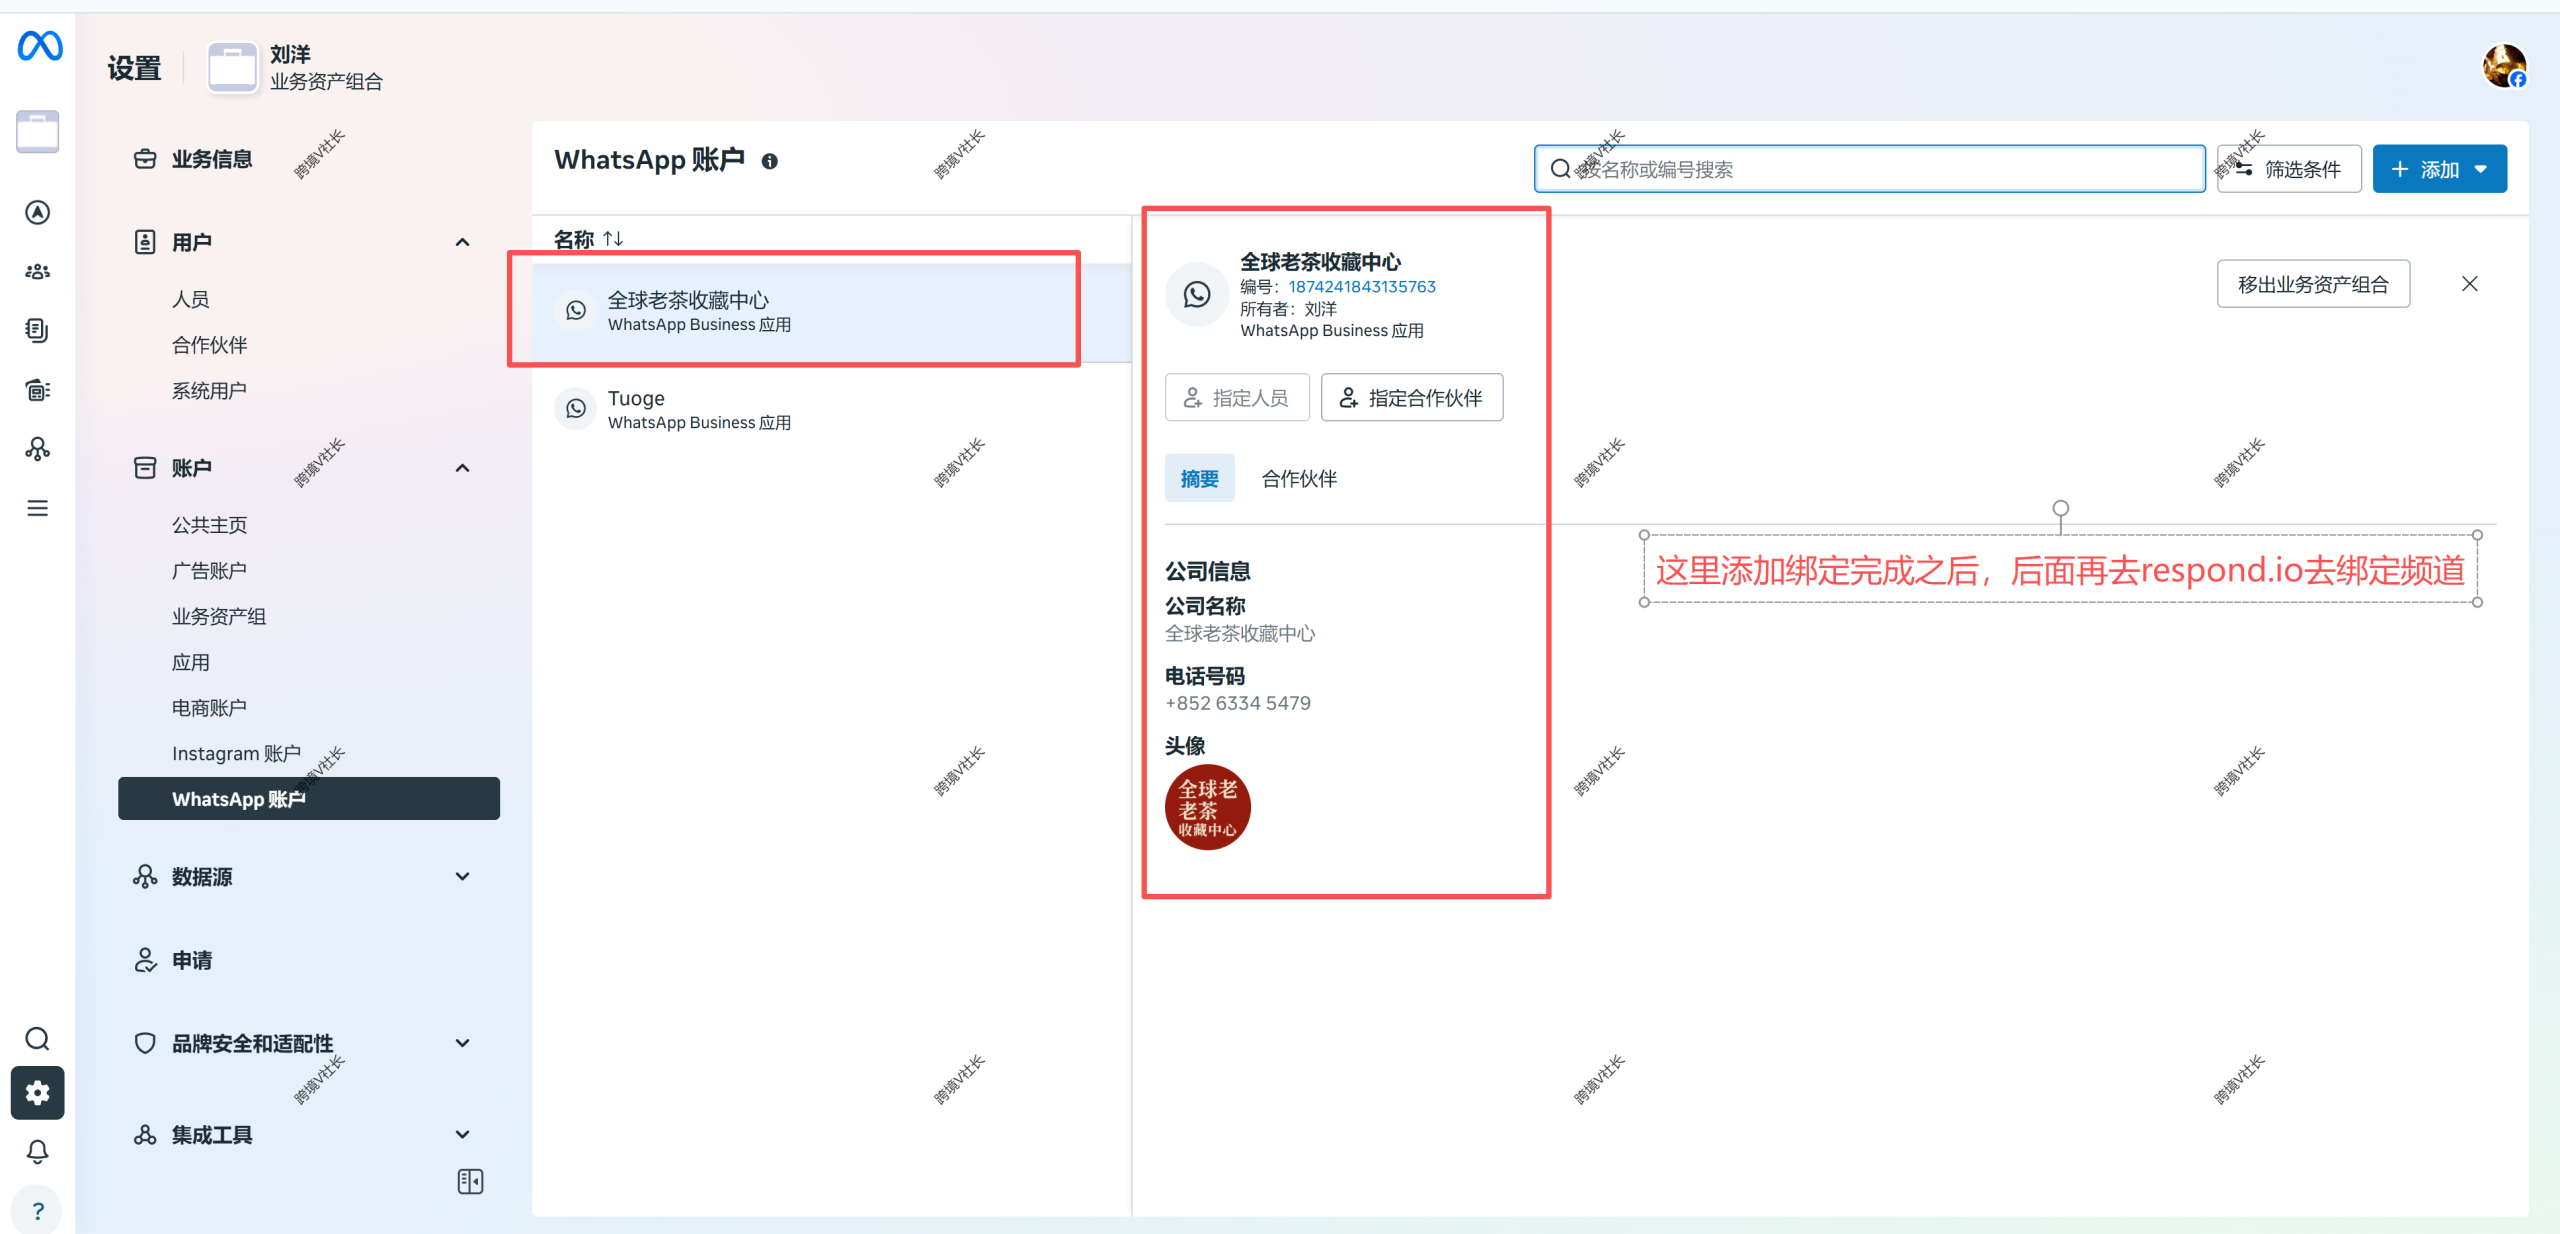Click the 指定合作伙伴 button
Viewport: 2560px width, 1234px height.
click(1412, 398)
